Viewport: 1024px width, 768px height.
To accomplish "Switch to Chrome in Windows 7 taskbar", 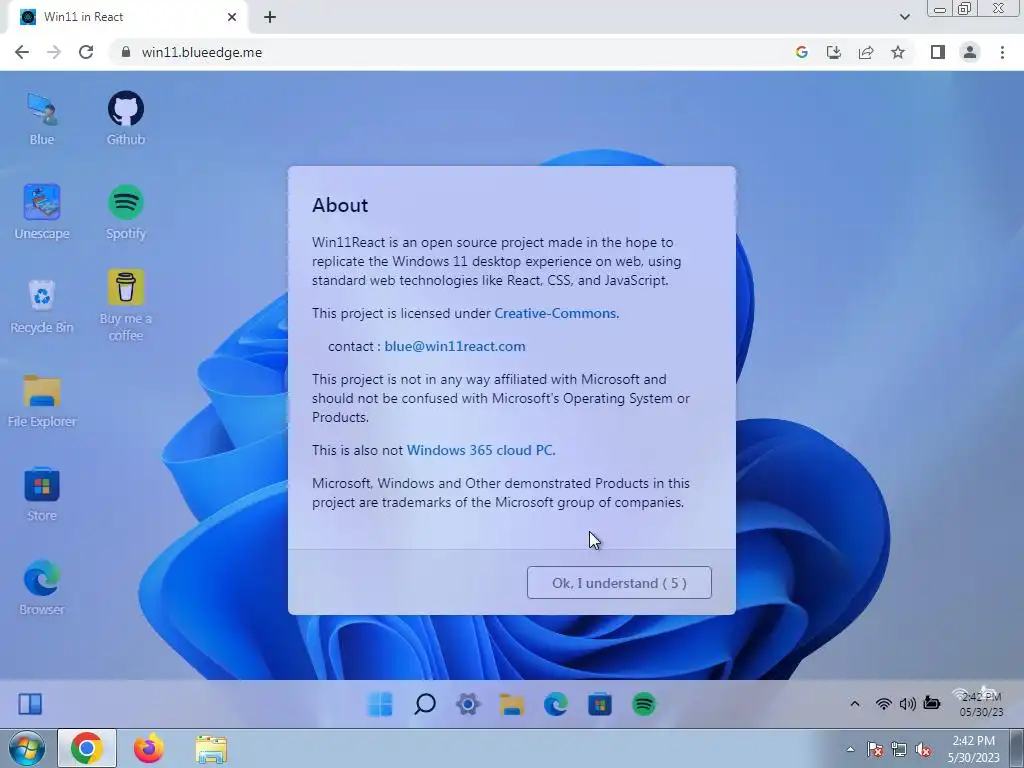I will 87,748.
